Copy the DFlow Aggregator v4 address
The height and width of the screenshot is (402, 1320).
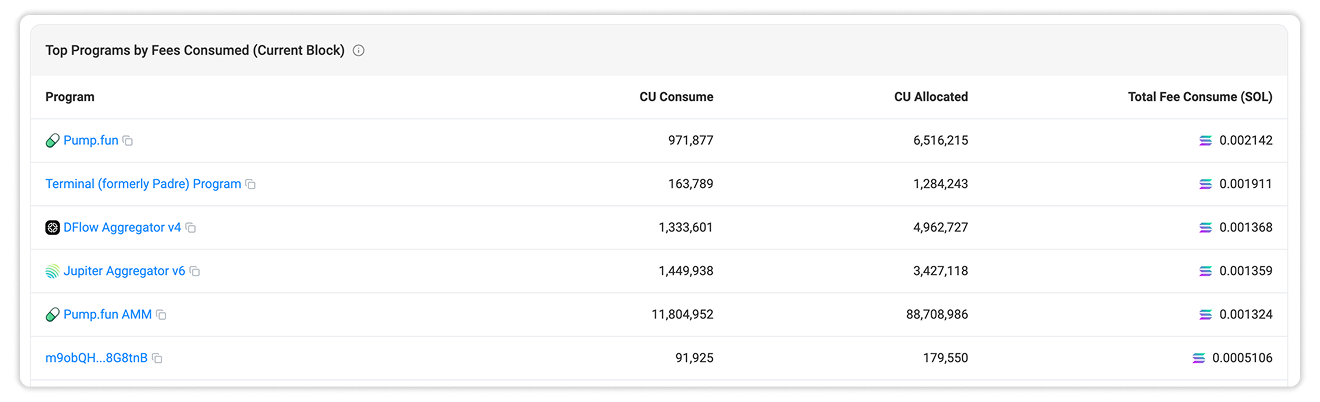tap(191, 228)
